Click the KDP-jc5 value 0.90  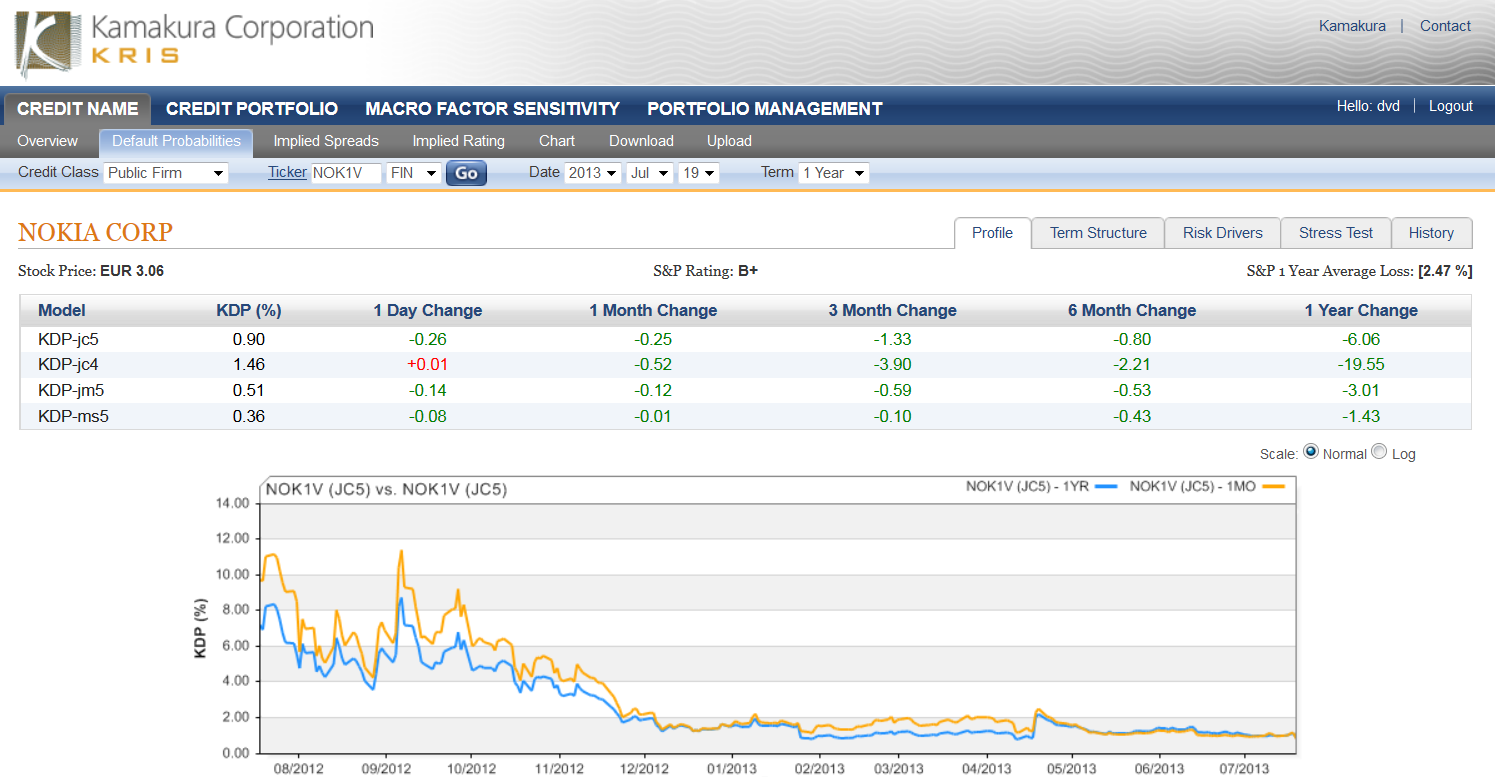coord(249,339)
